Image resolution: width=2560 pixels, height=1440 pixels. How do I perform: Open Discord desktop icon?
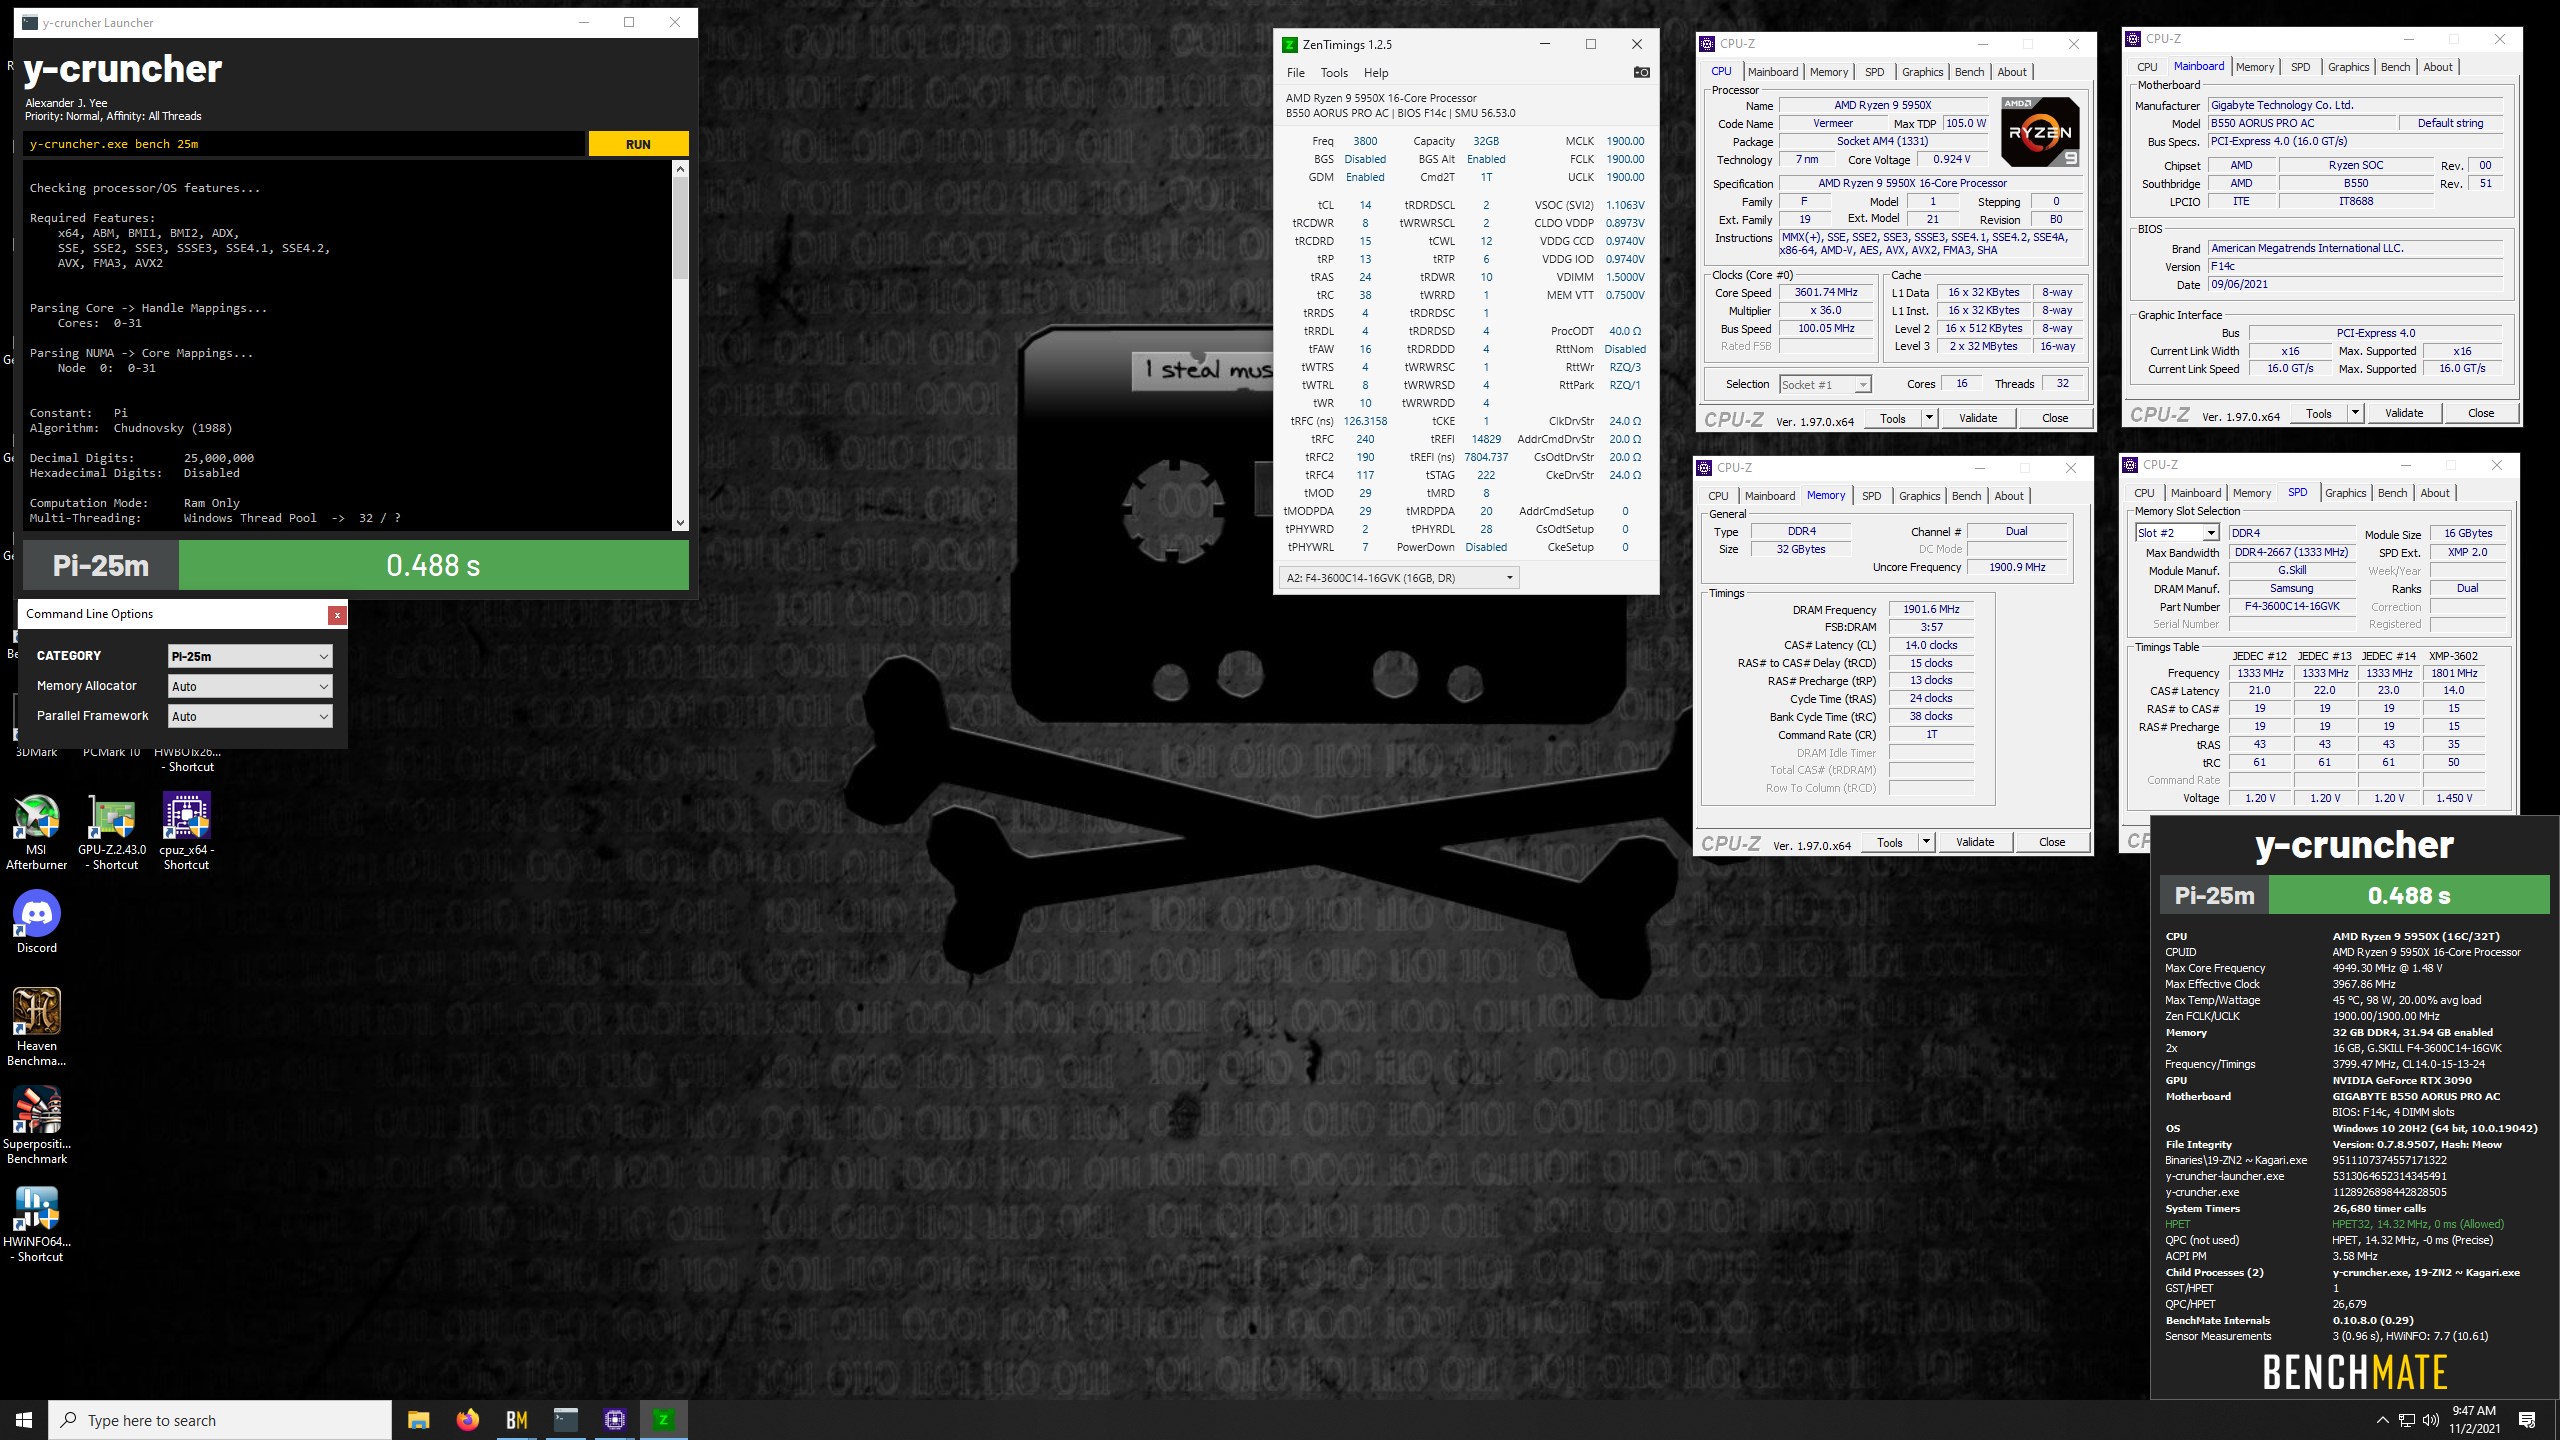[37, 922]
